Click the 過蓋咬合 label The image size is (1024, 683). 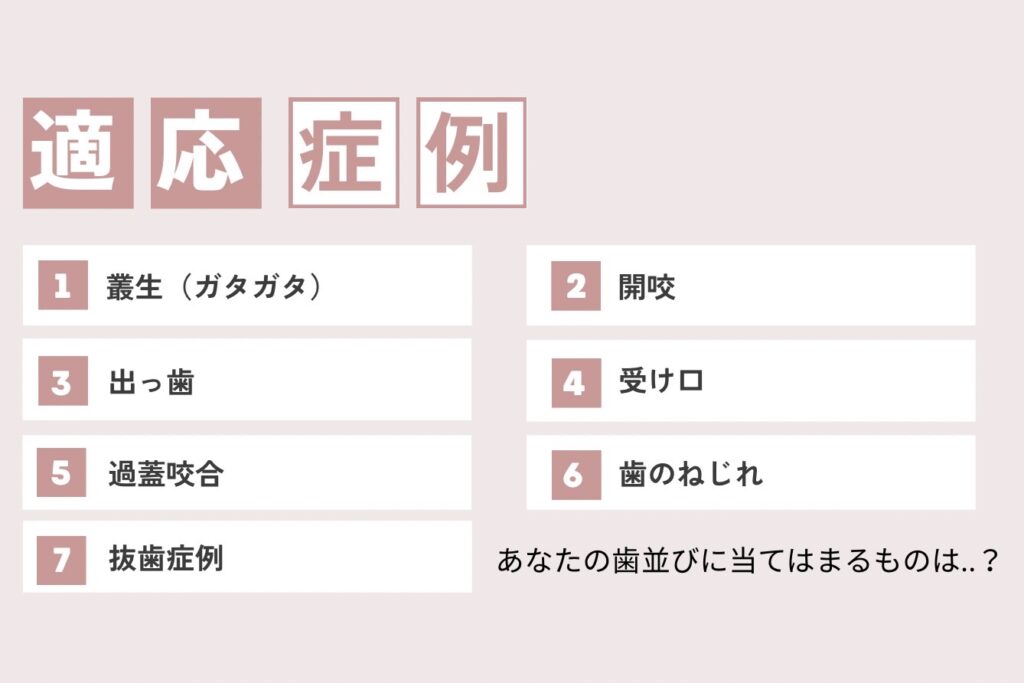tap(165, 474)
